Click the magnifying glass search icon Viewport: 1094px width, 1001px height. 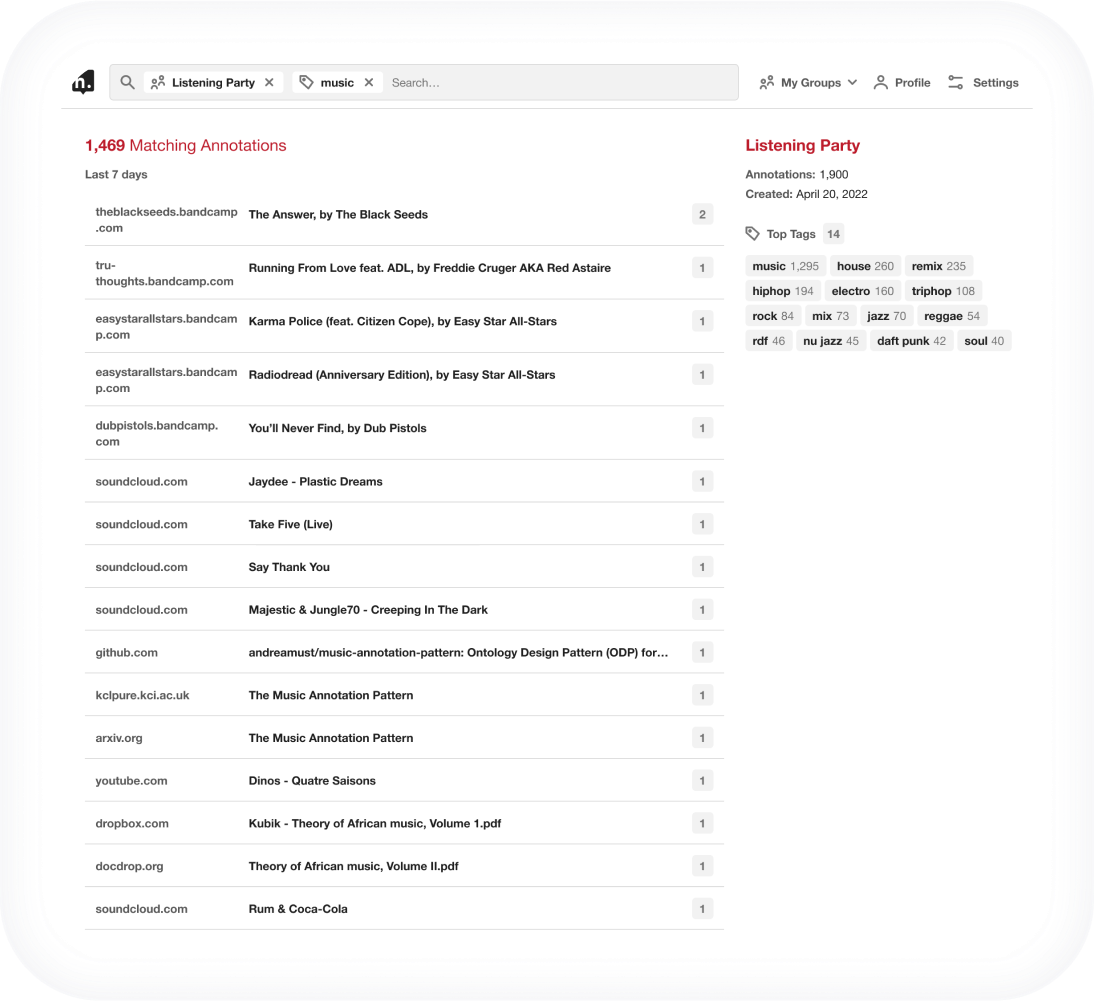coord(127,82)
